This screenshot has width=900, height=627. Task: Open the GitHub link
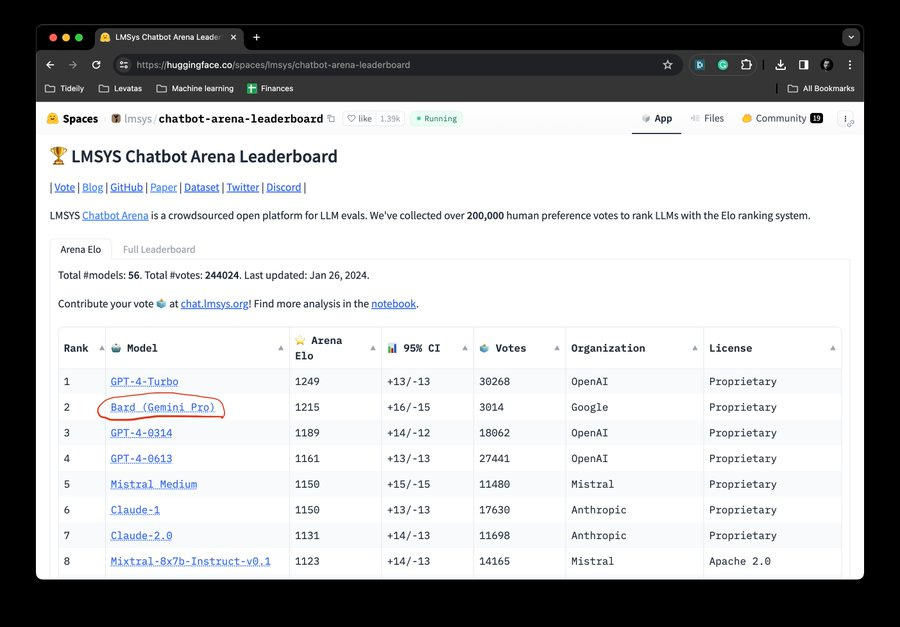click(x=126, y=187)
